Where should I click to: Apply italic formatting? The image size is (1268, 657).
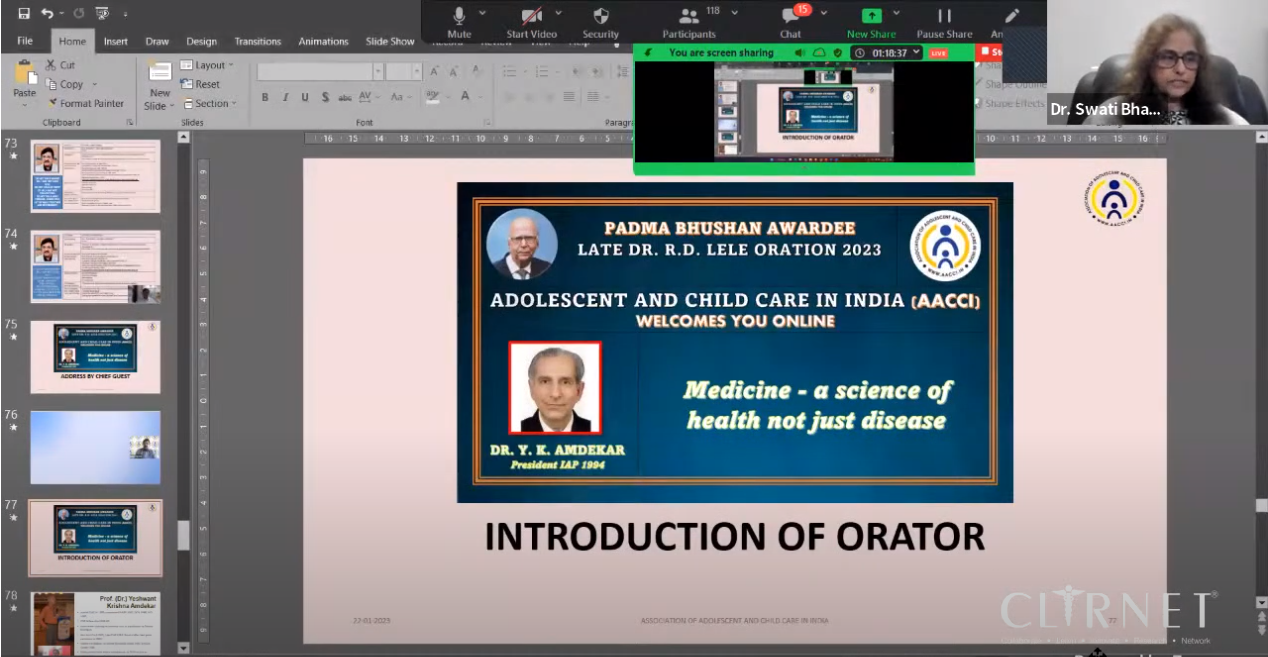pos(286,97)
